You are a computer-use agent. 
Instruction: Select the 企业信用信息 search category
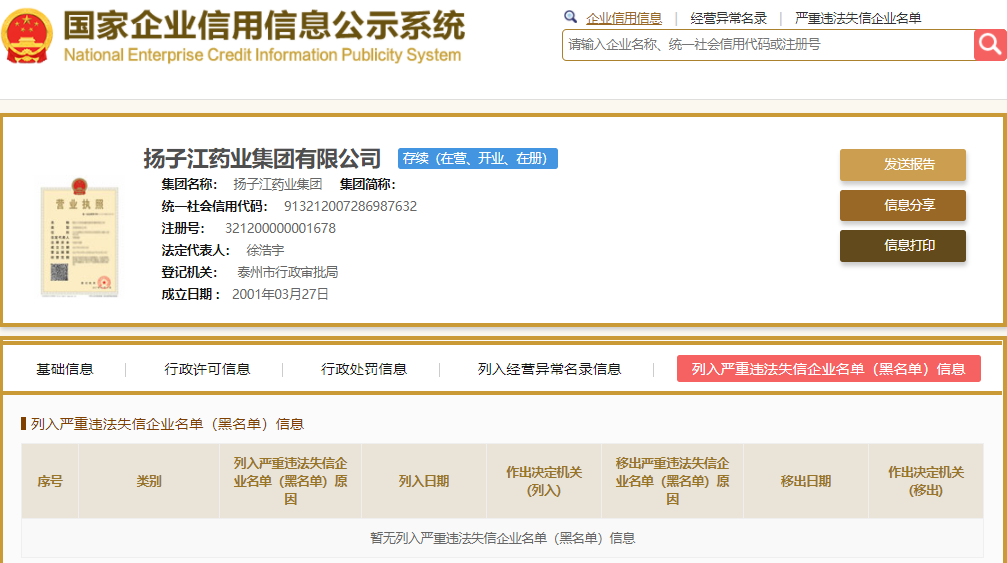click(624, 19)
